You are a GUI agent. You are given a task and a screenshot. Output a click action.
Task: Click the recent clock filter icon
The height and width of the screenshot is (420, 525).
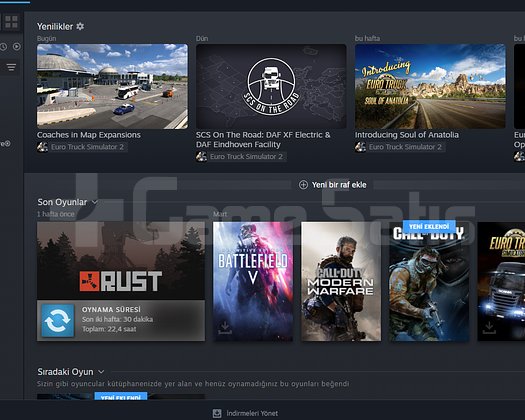click(x=3, y=47)
